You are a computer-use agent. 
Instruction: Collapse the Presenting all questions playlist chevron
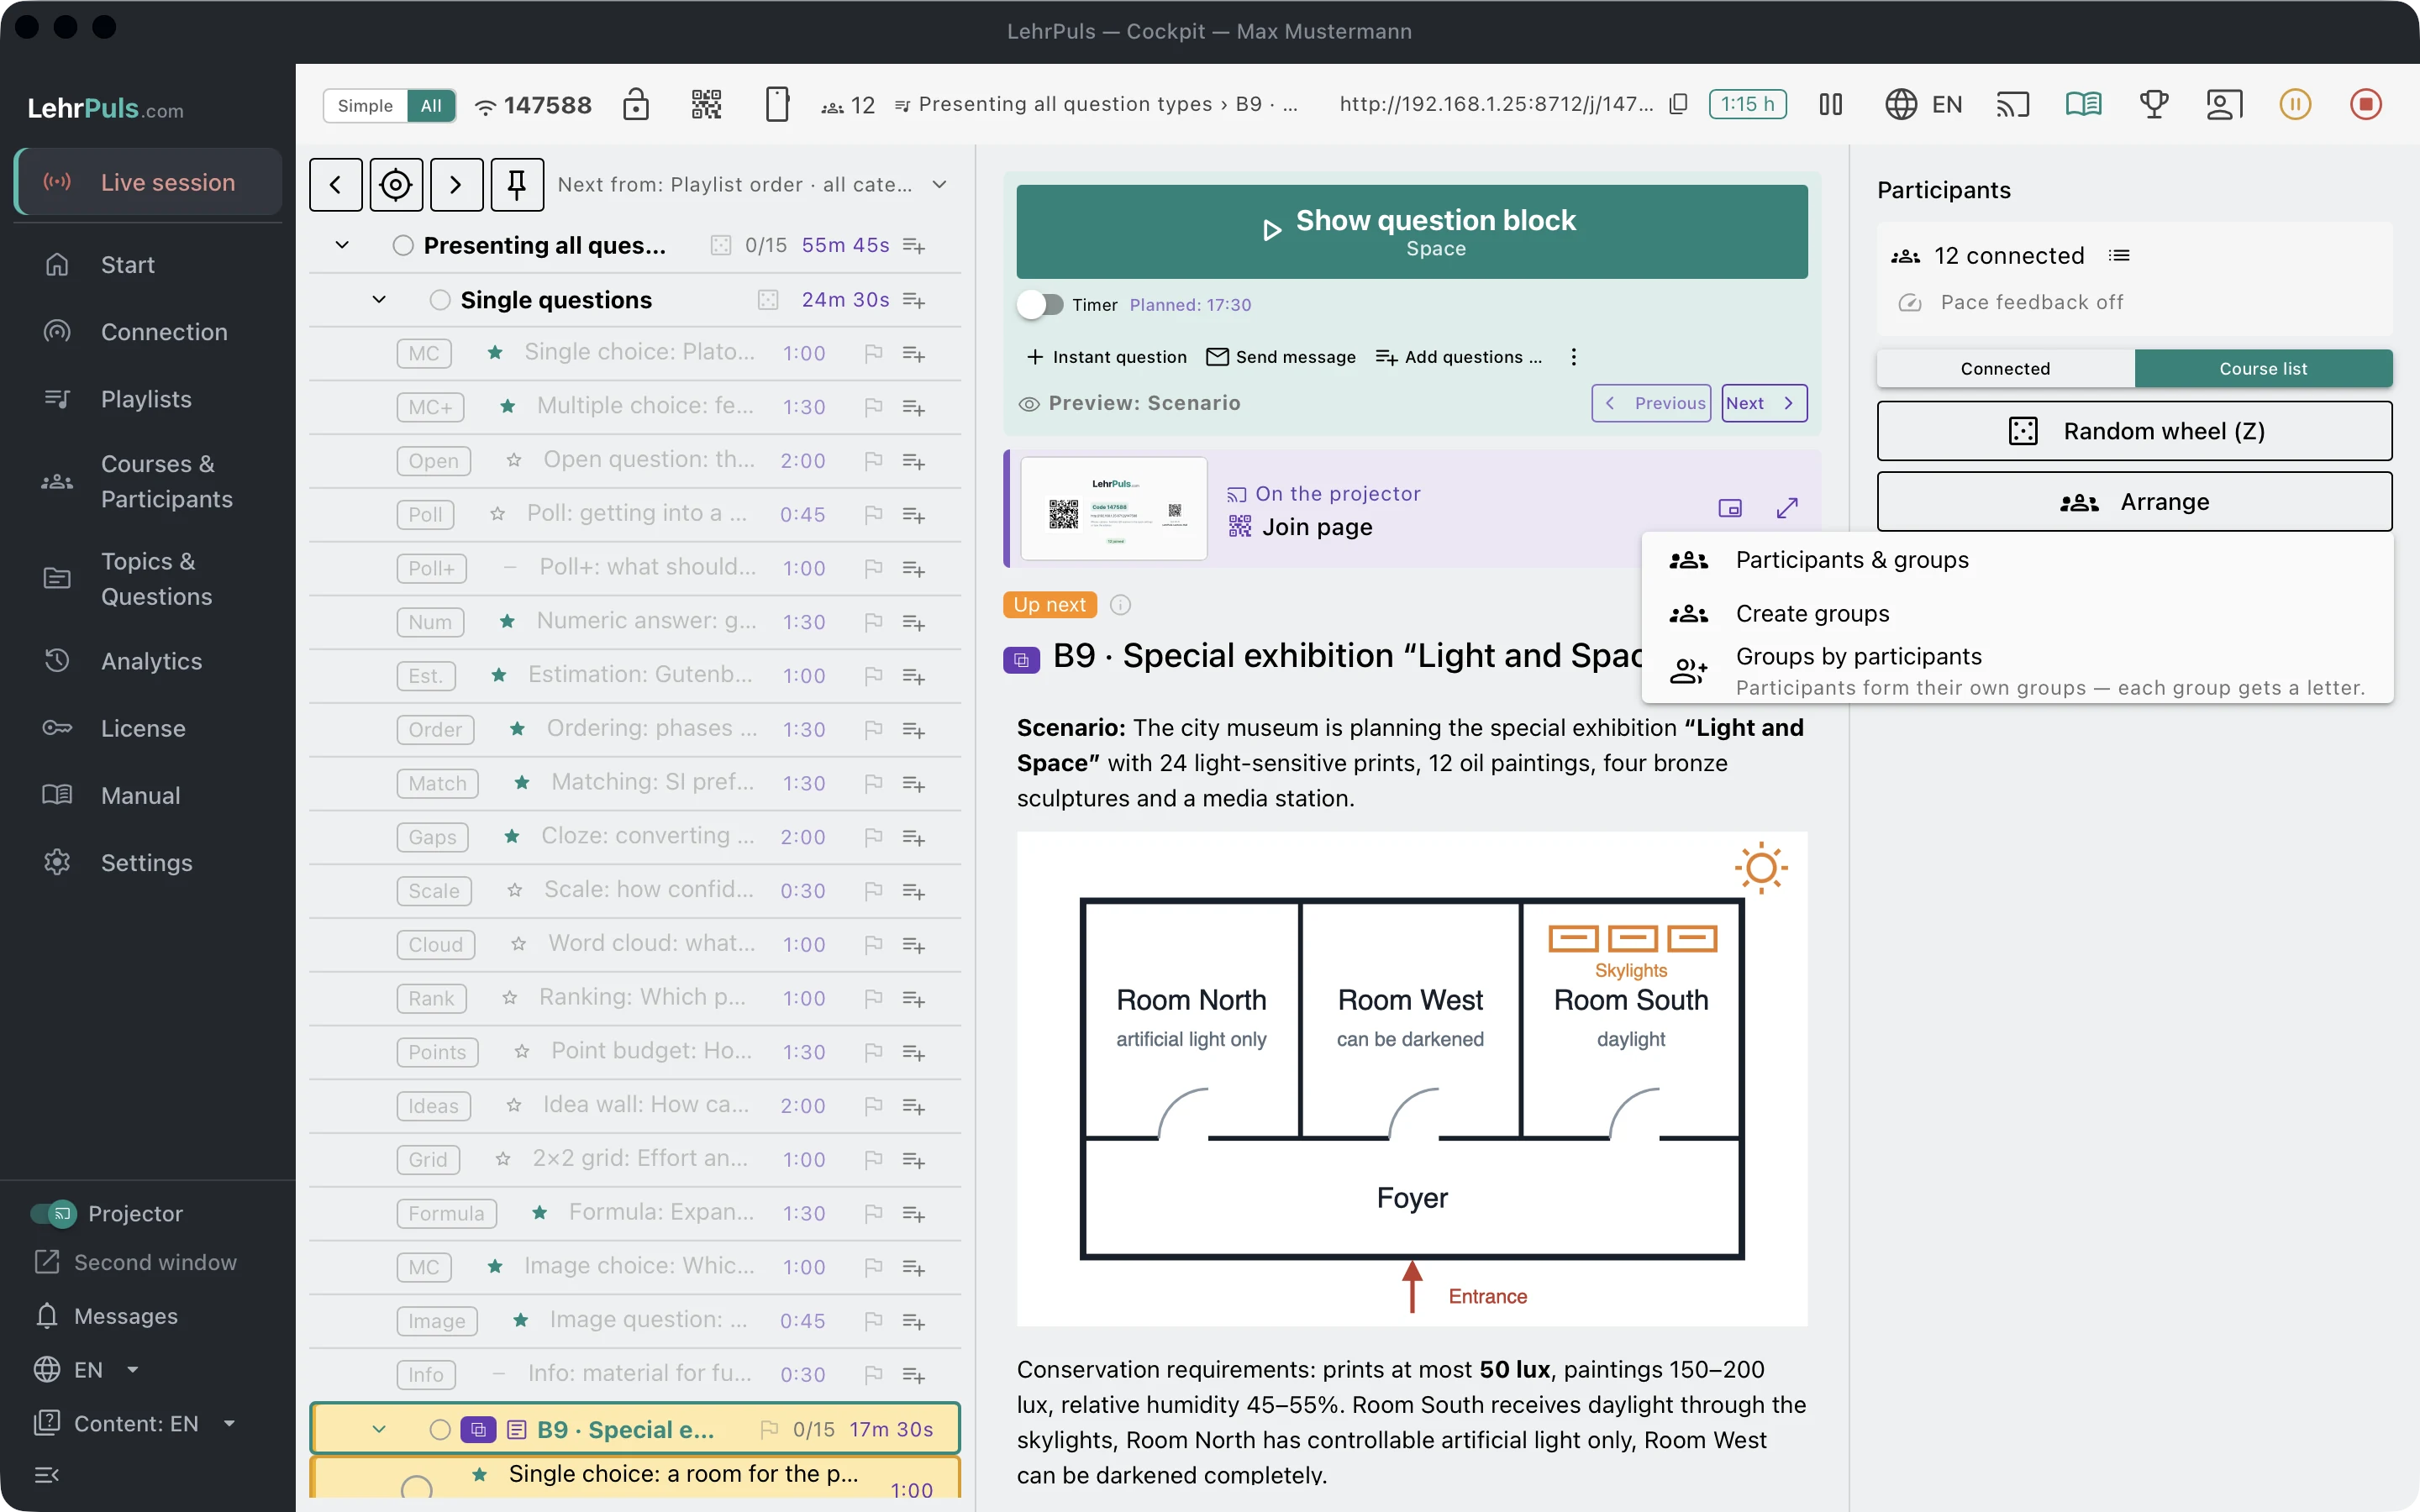coord(342,245)
